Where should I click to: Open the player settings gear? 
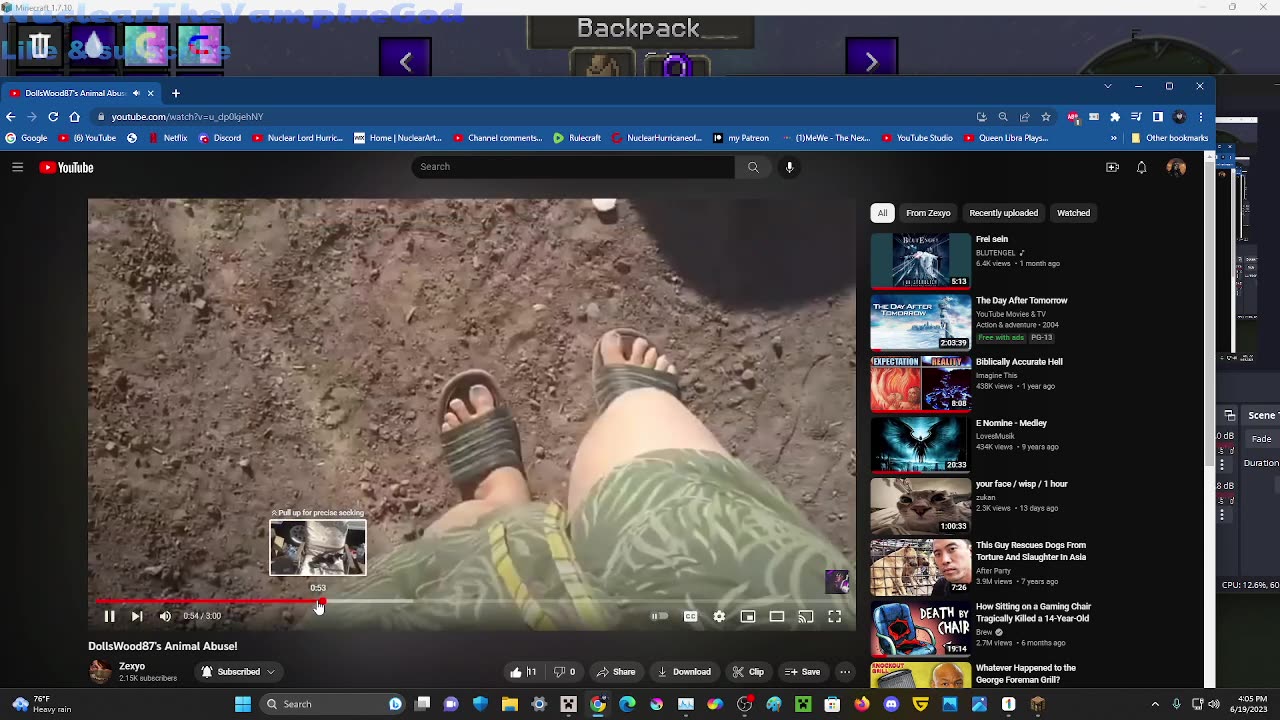[x=719, y=616]
